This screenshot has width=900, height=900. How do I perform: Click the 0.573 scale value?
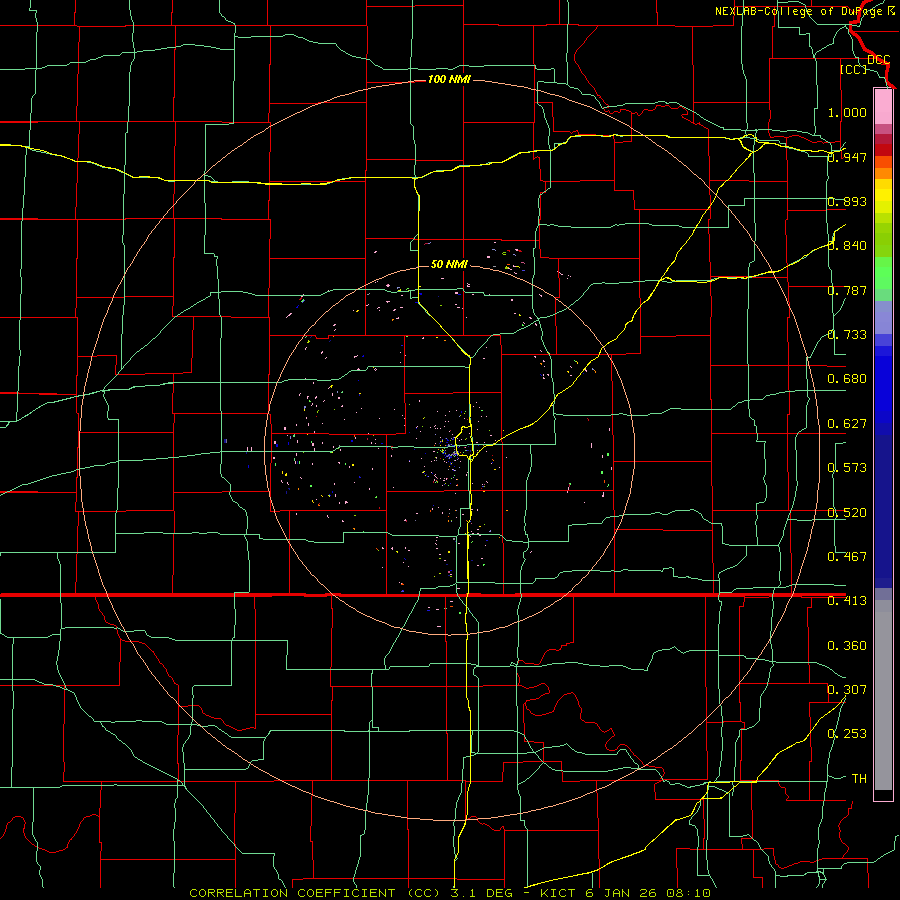(847, 468)
